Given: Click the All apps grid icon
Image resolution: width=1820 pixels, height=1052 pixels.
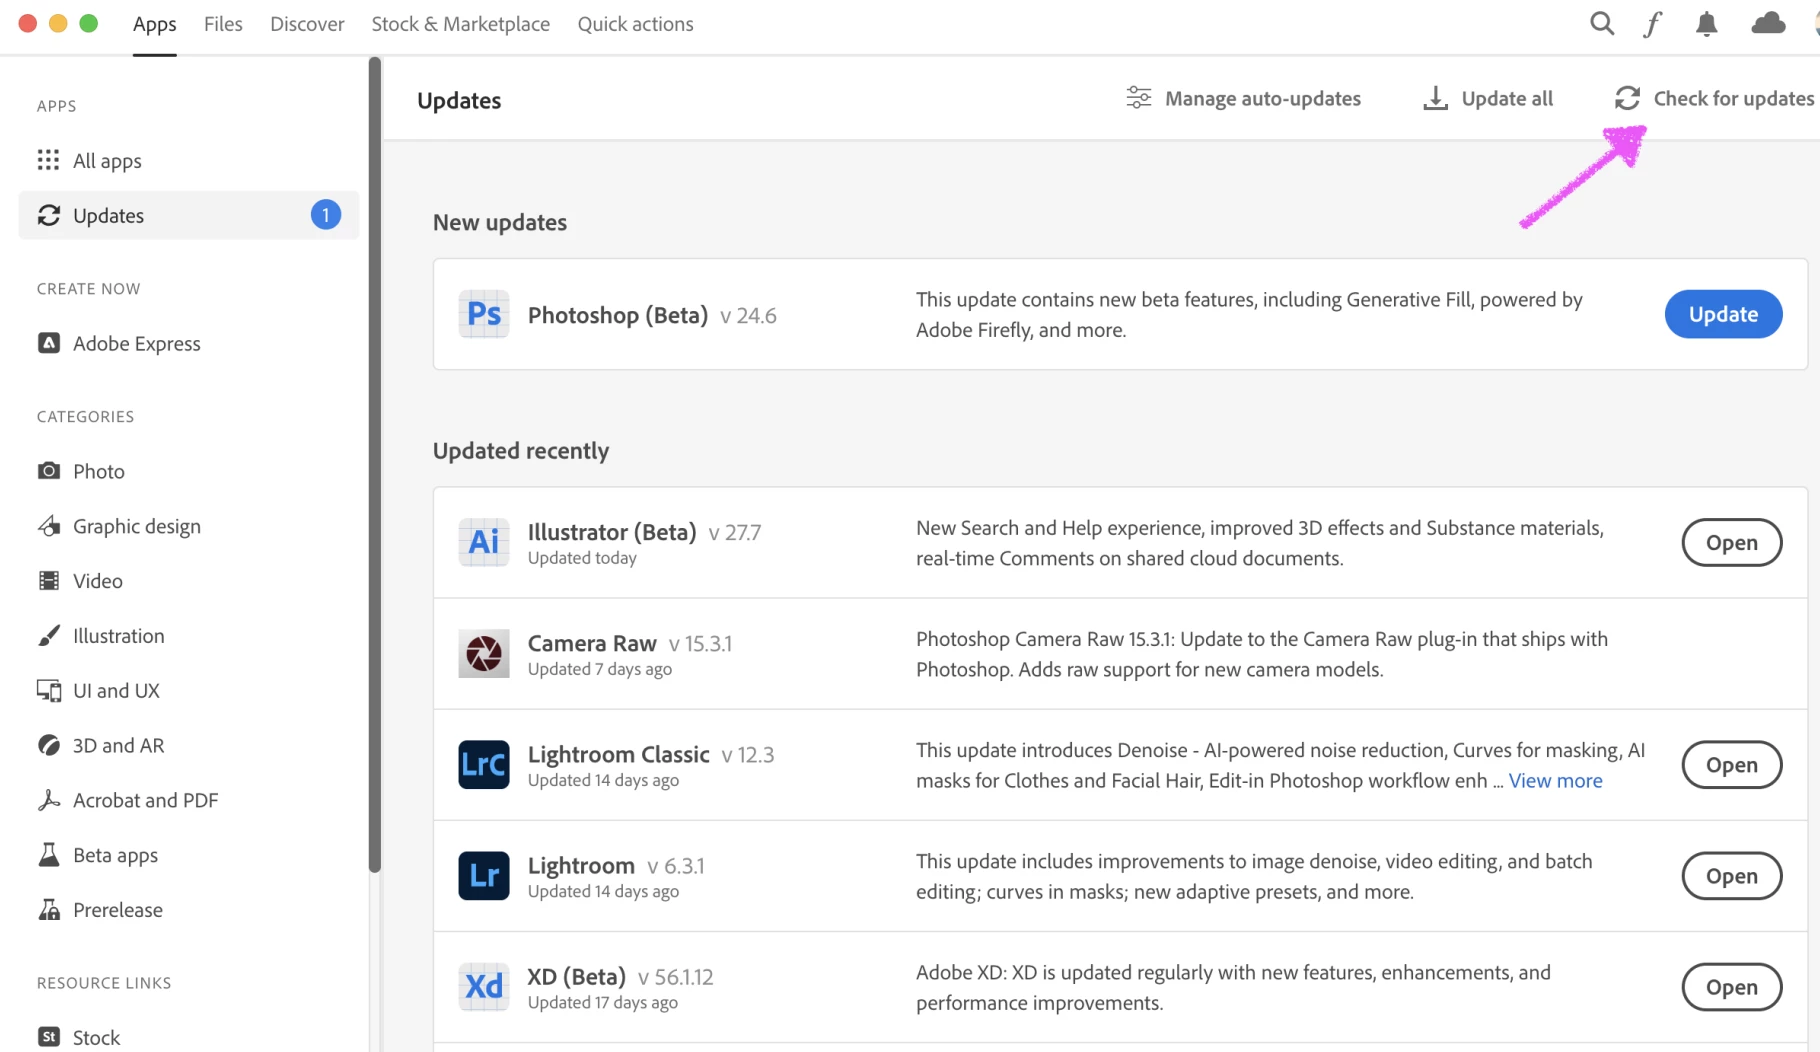Looking at the screenshot, I should (x=48, y=160).
